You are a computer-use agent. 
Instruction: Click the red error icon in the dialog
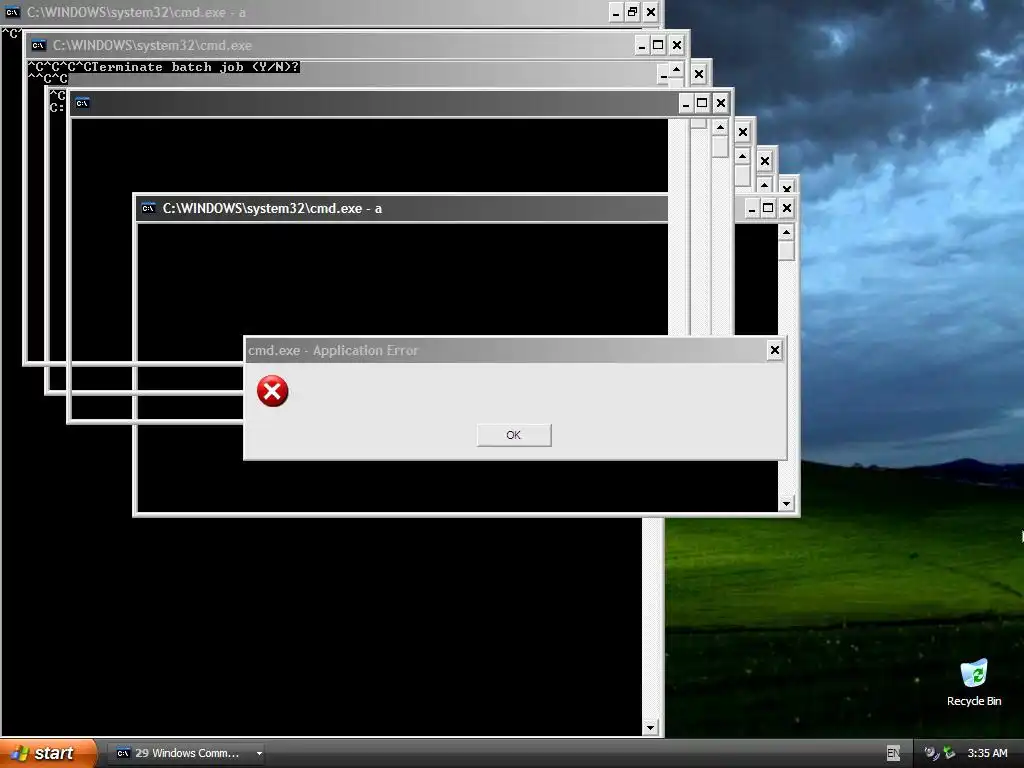tap(272, 391)
